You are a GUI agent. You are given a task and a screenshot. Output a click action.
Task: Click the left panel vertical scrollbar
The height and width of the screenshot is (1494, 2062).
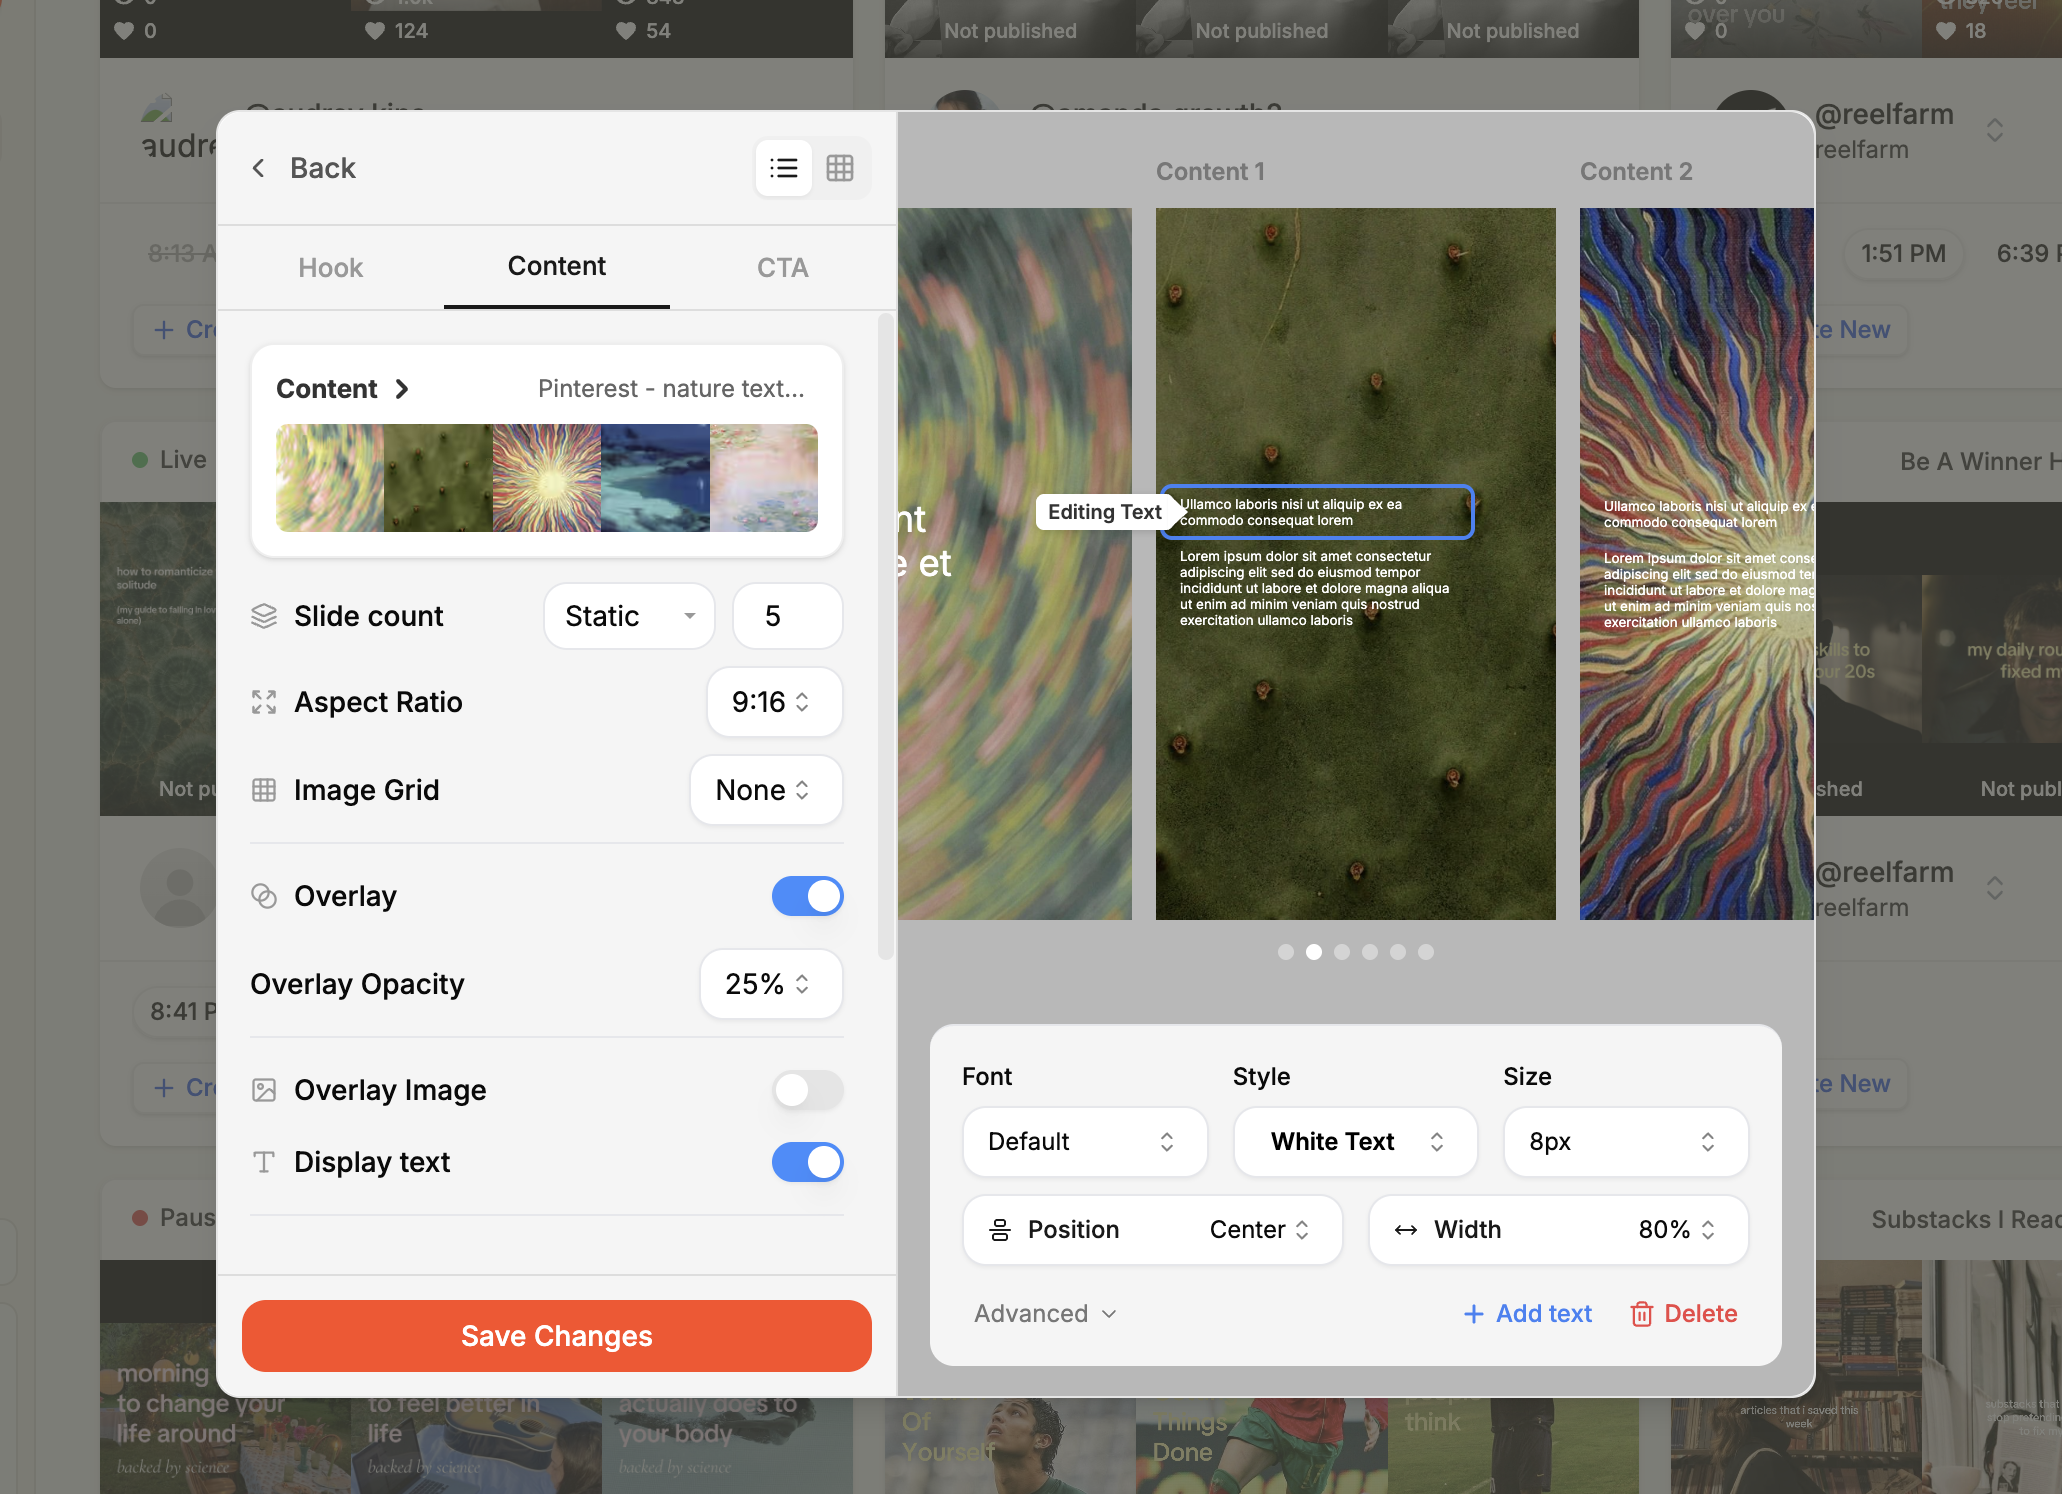pyautogui.click(x=885, y=637)
